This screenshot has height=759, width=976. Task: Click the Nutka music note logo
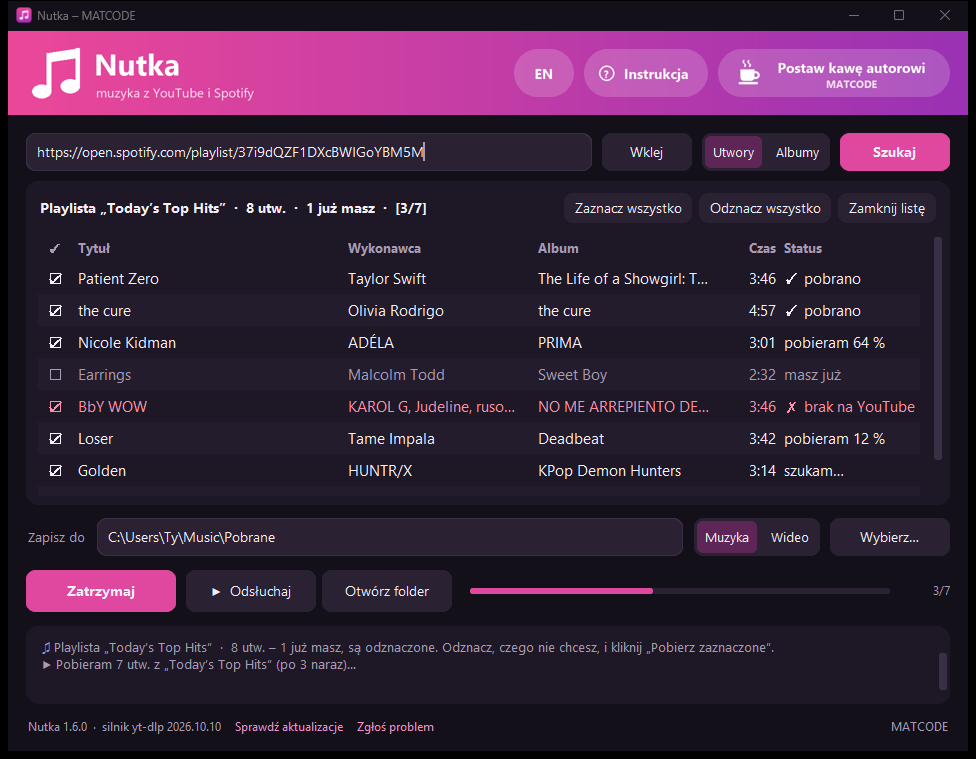[x=57, y=73]
